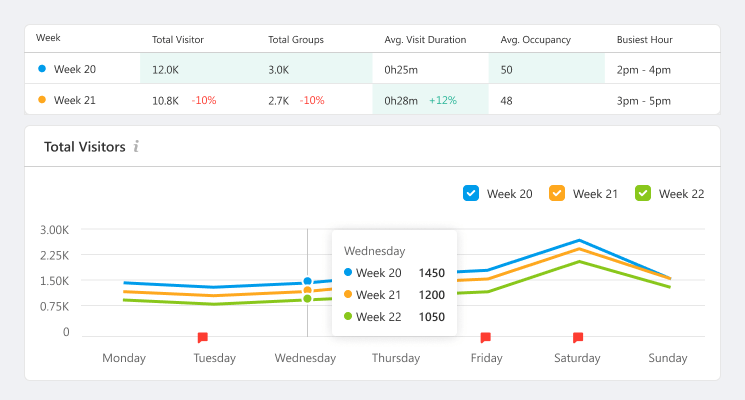This screenshot has height=400, width=745.
Task: Click the Avg. Occupancy column header
Action: [535, 40]
